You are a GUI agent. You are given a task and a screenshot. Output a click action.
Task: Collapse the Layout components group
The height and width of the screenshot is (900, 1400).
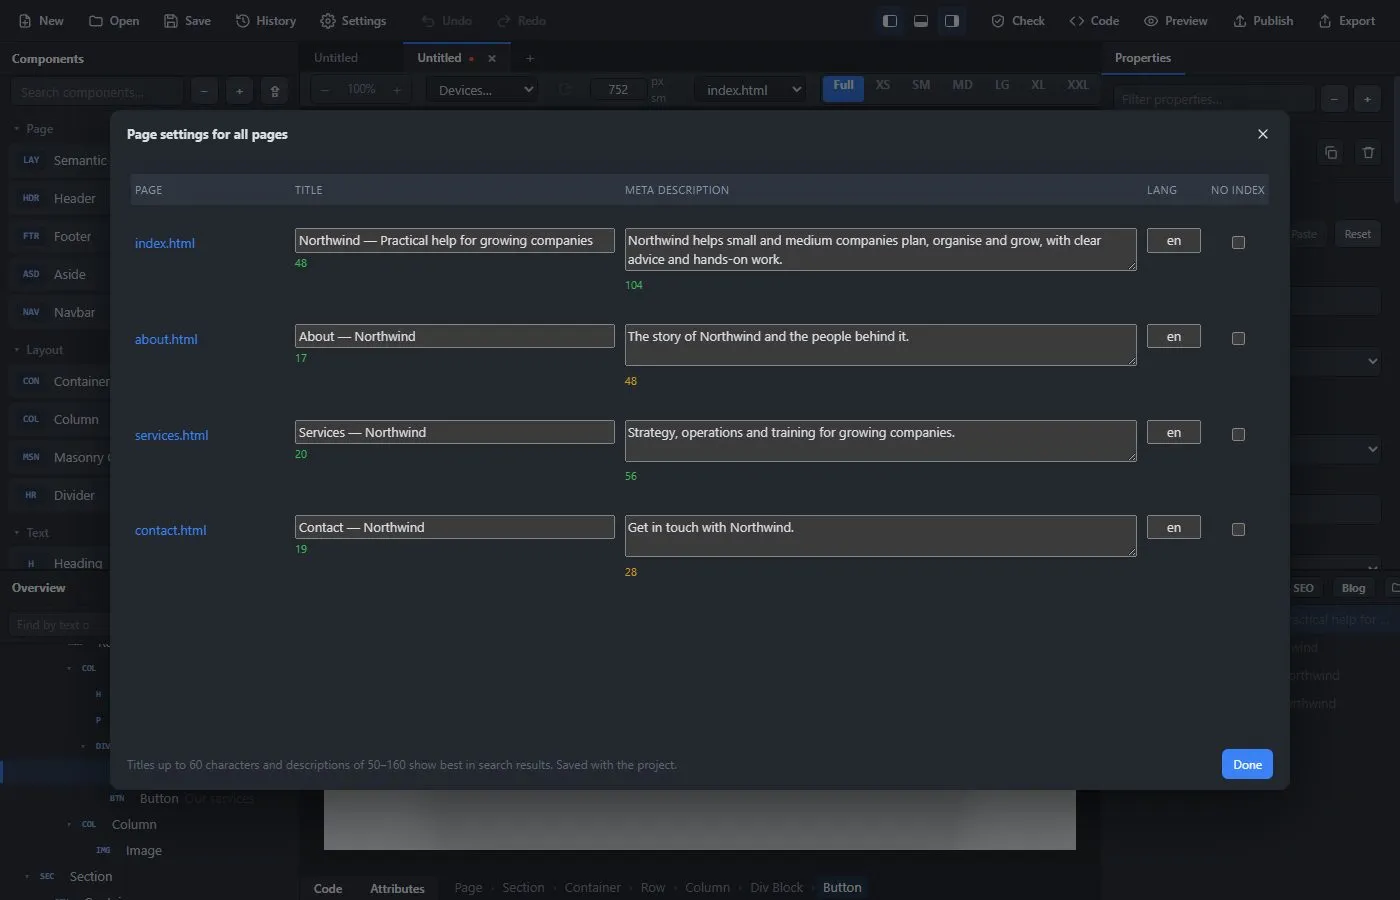[x=17, y=350]
